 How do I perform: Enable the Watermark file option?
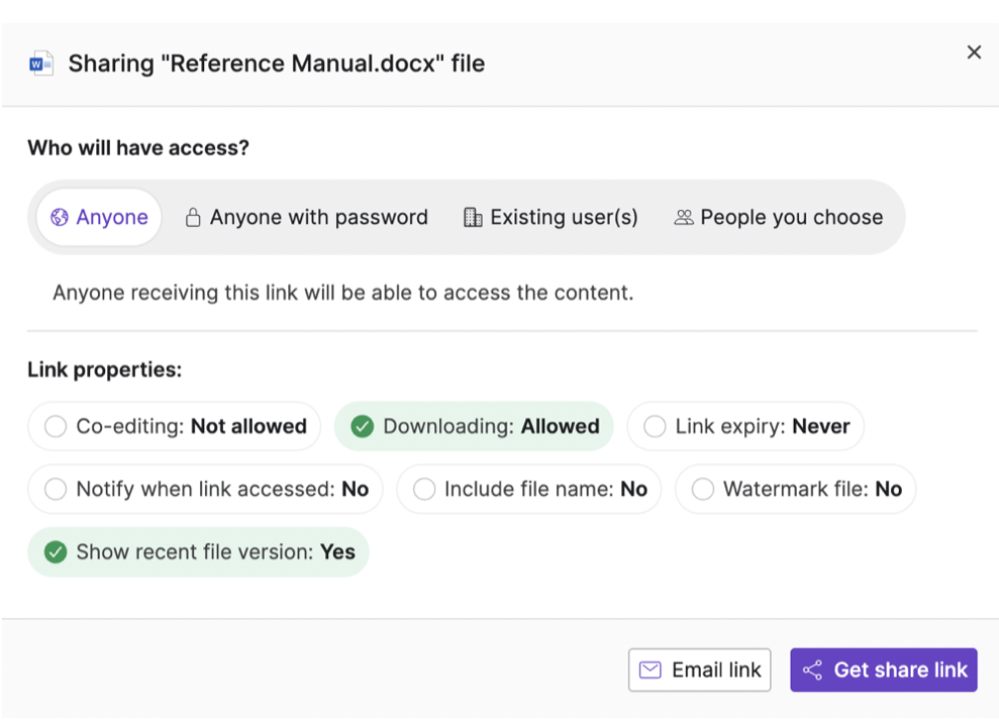[x=795, y=489]
